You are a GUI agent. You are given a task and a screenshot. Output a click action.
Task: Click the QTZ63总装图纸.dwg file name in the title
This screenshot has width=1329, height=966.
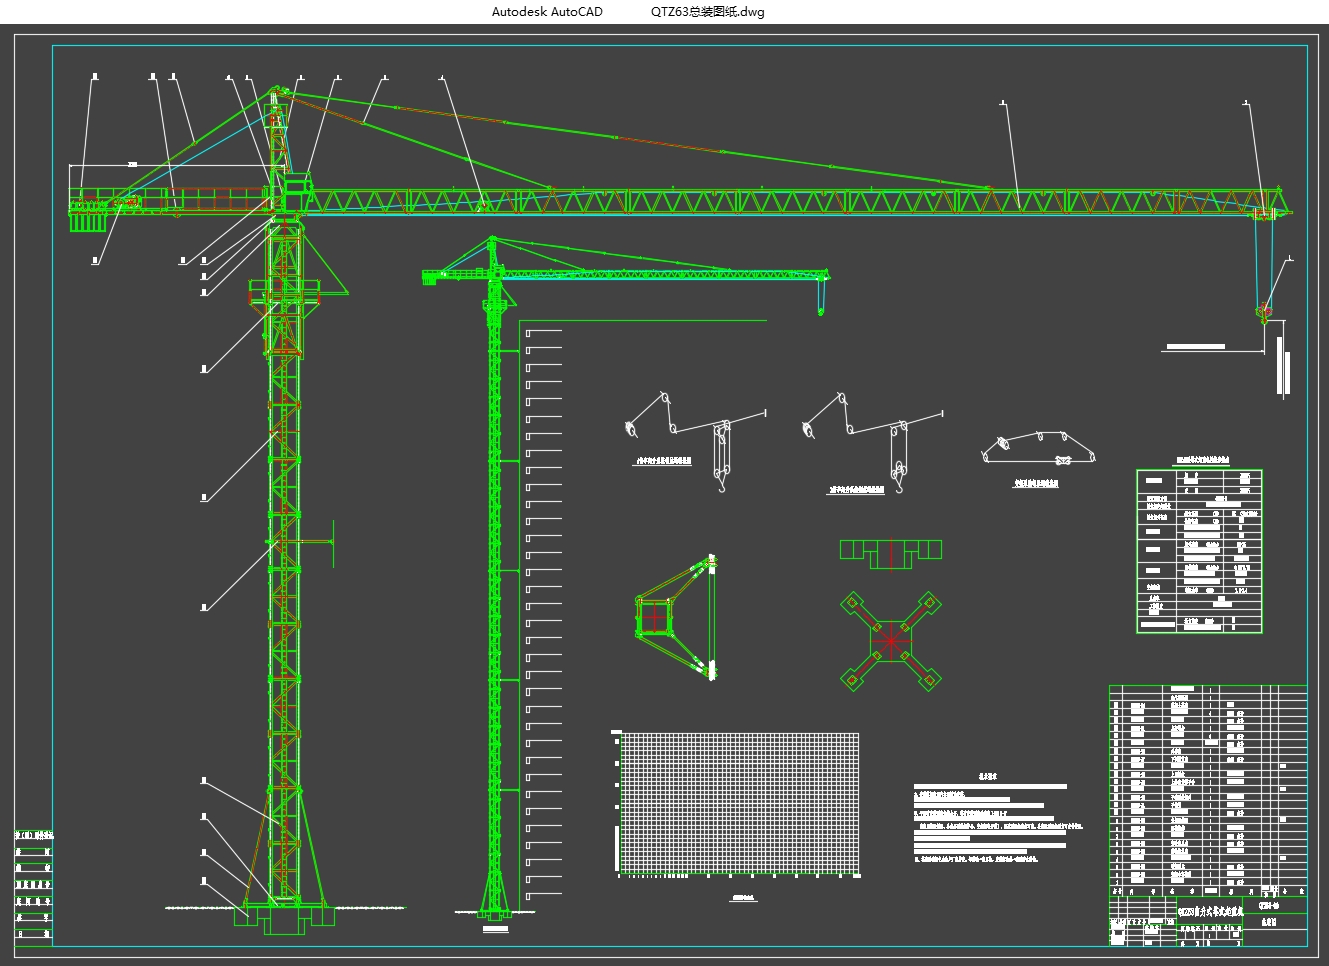pyautogui.click(x=707, y=12)
